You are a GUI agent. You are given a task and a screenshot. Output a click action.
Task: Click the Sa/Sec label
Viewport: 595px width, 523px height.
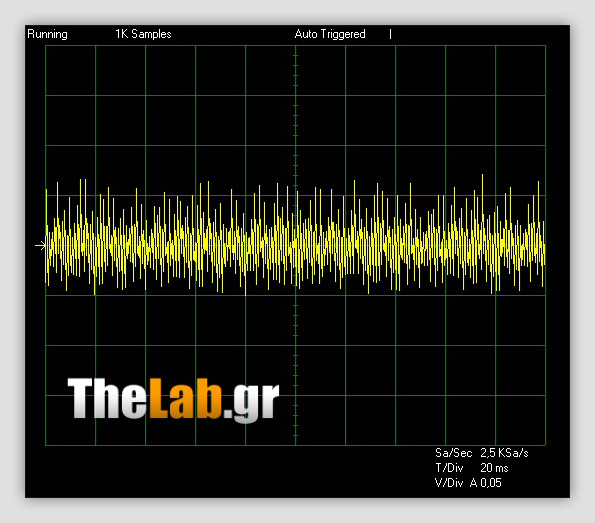click(453, 453)
